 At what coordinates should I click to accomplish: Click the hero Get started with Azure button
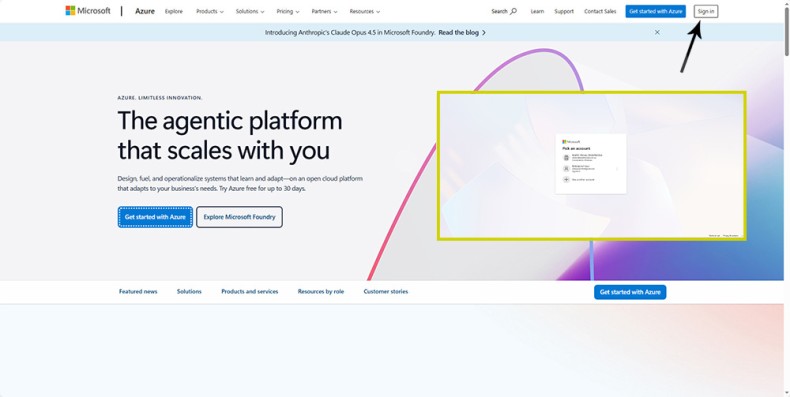(155, 217)
